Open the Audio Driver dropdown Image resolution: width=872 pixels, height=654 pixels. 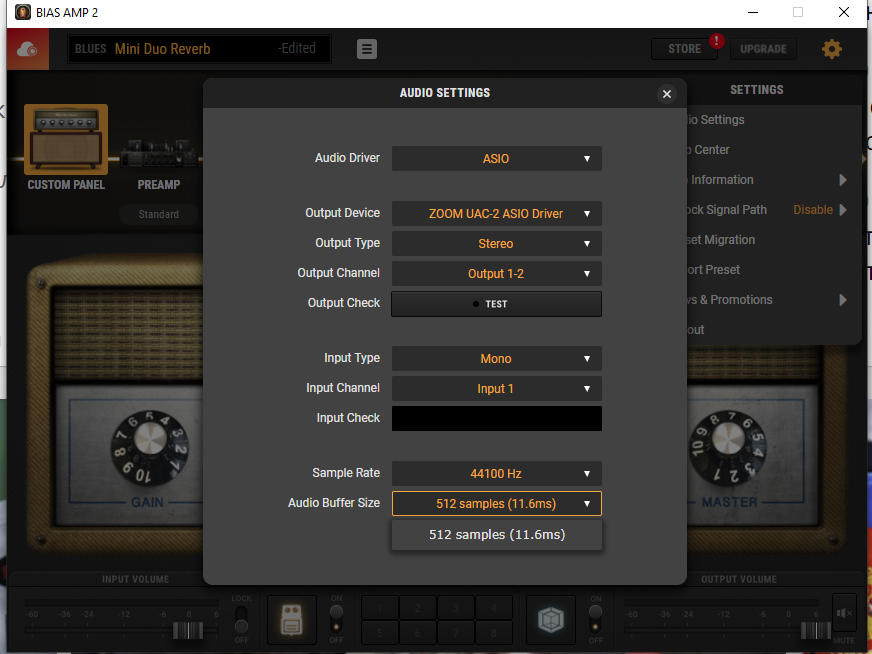coord(497,158)
